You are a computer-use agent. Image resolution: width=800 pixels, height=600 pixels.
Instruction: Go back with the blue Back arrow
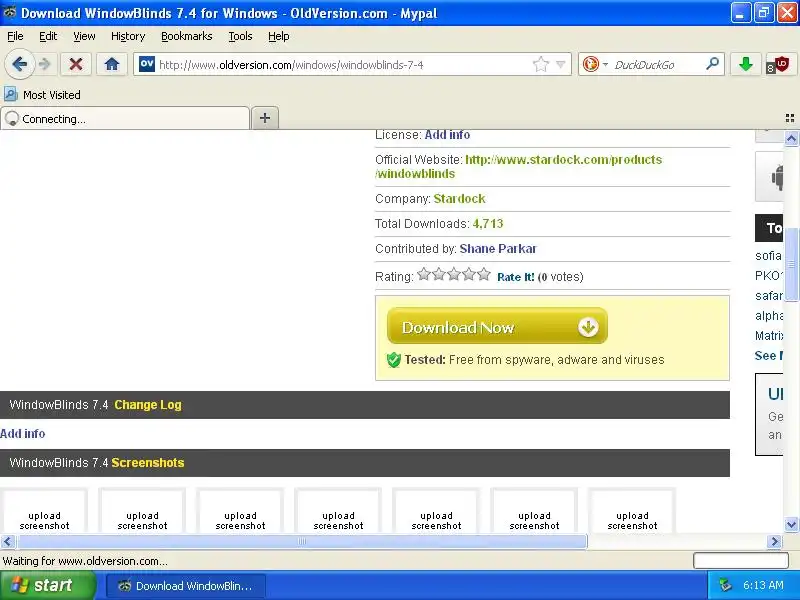pos(19,65)
